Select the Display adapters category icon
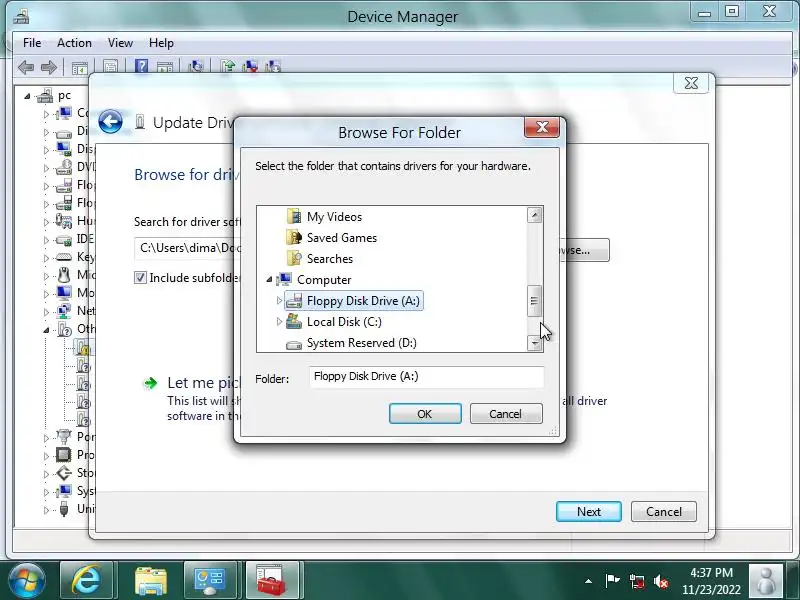The image size is (800, 600). click(63, 149)
